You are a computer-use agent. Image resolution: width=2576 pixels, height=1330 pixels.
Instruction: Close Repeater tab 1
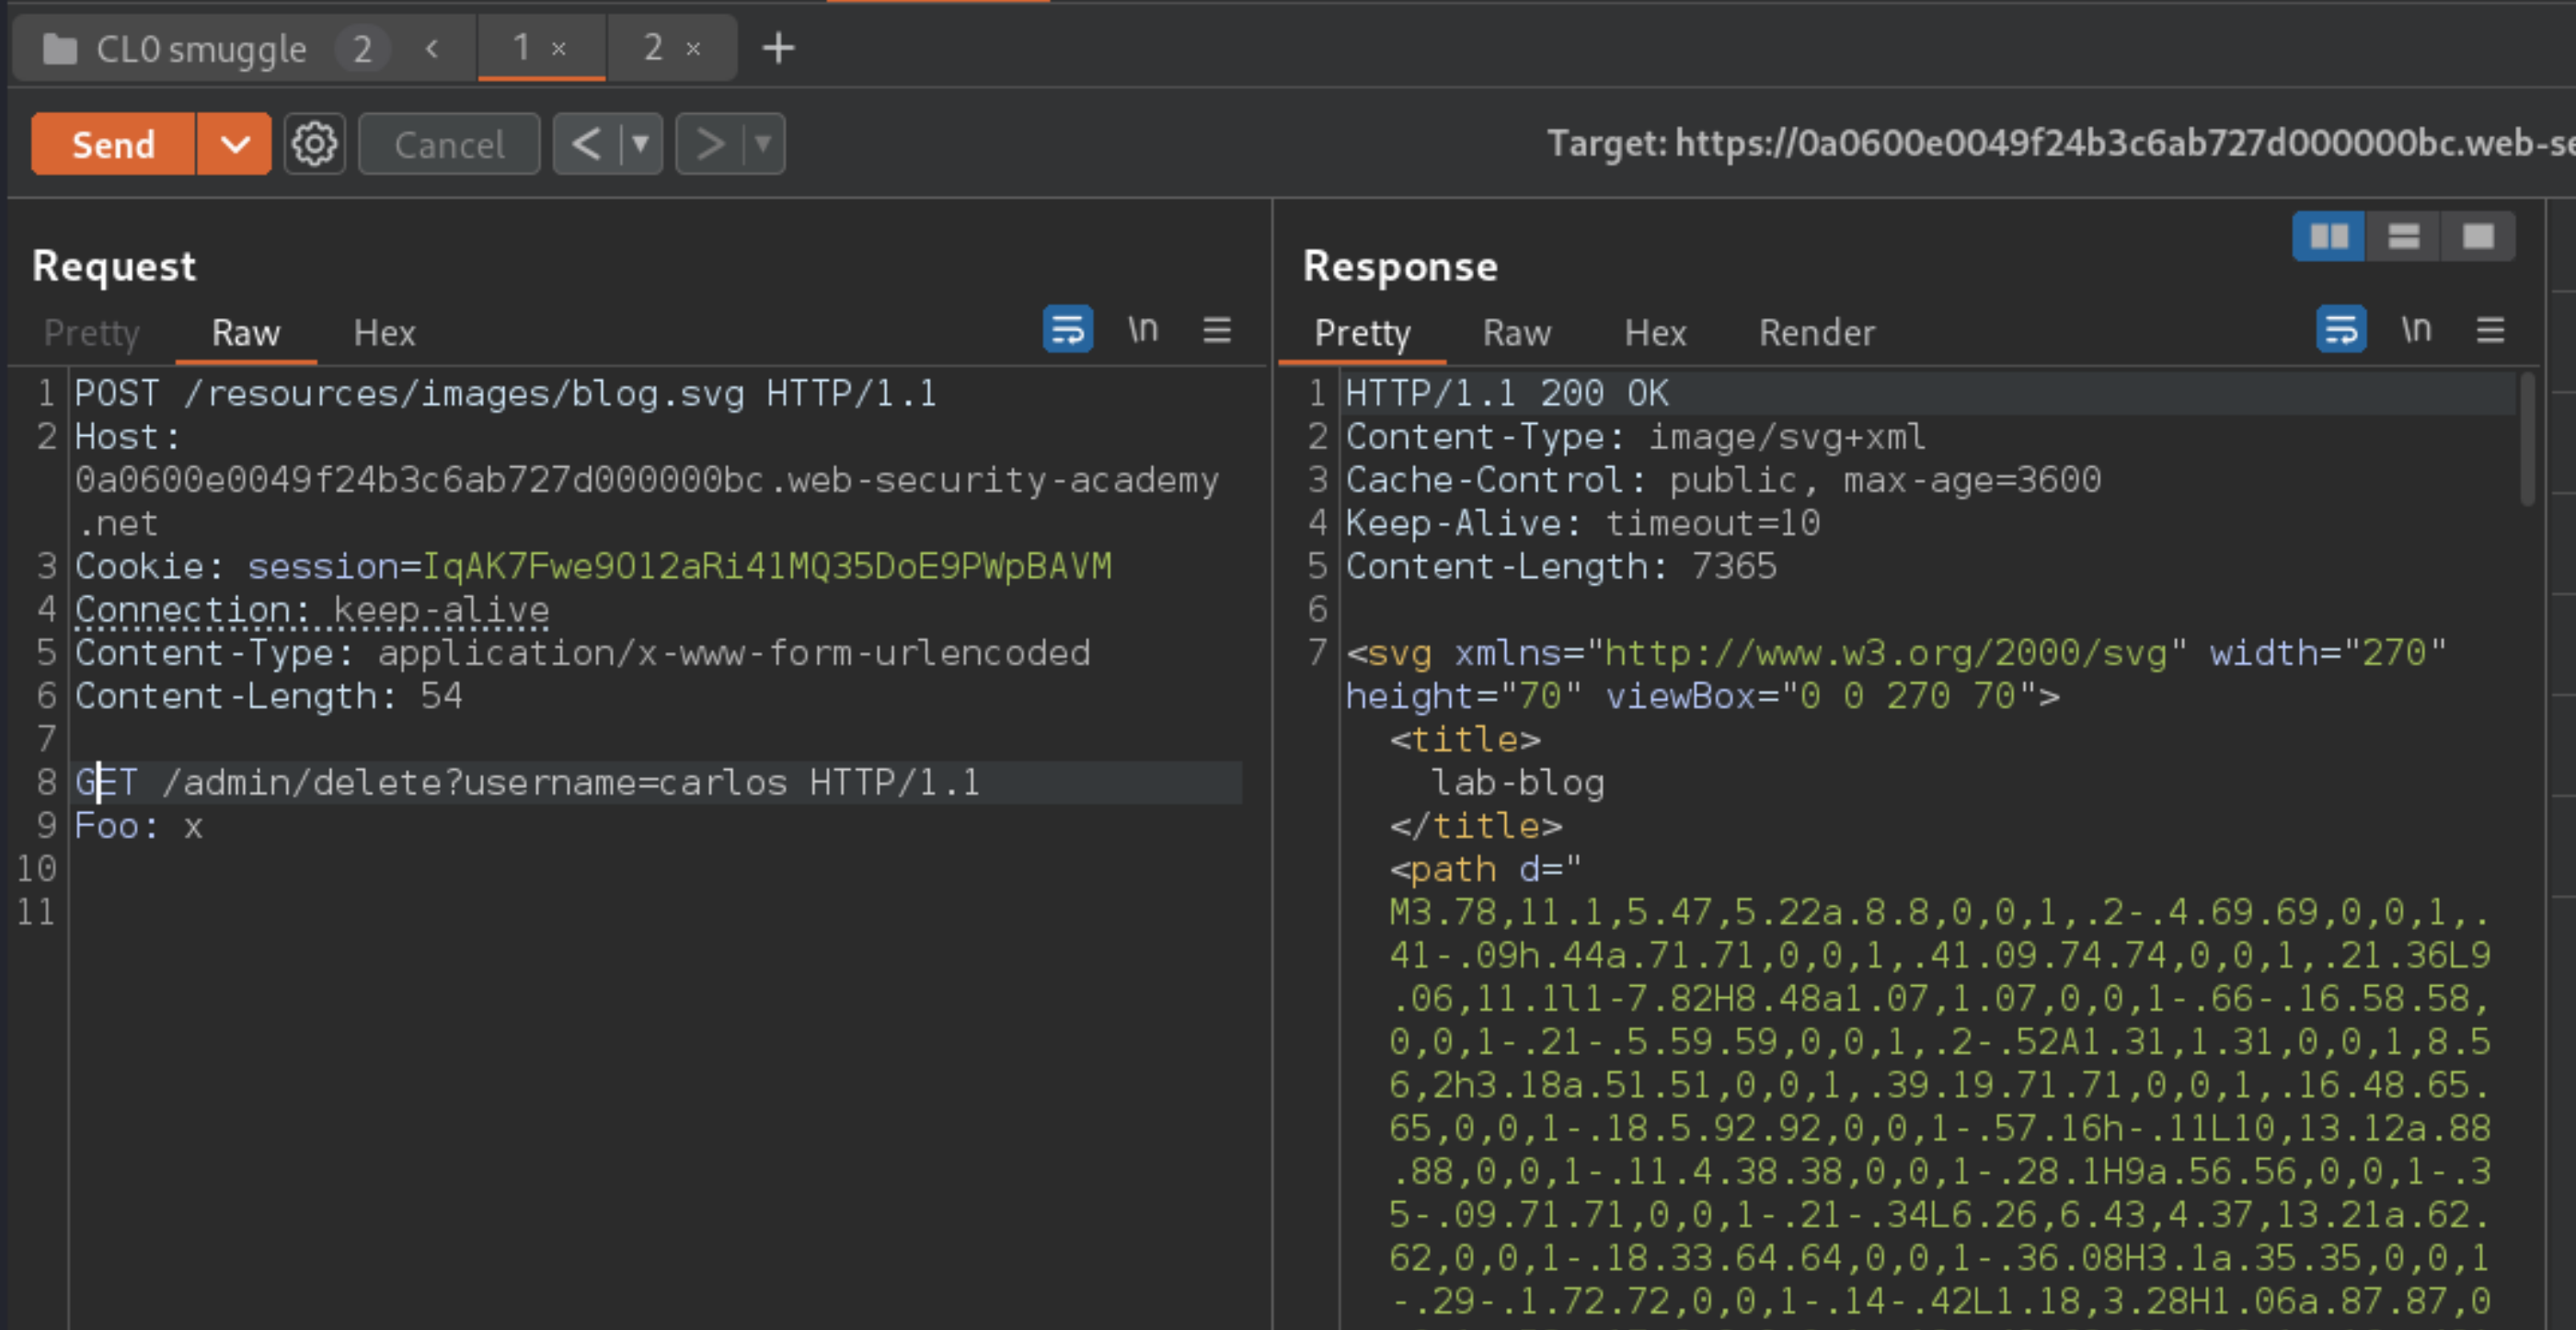(559, 48)
